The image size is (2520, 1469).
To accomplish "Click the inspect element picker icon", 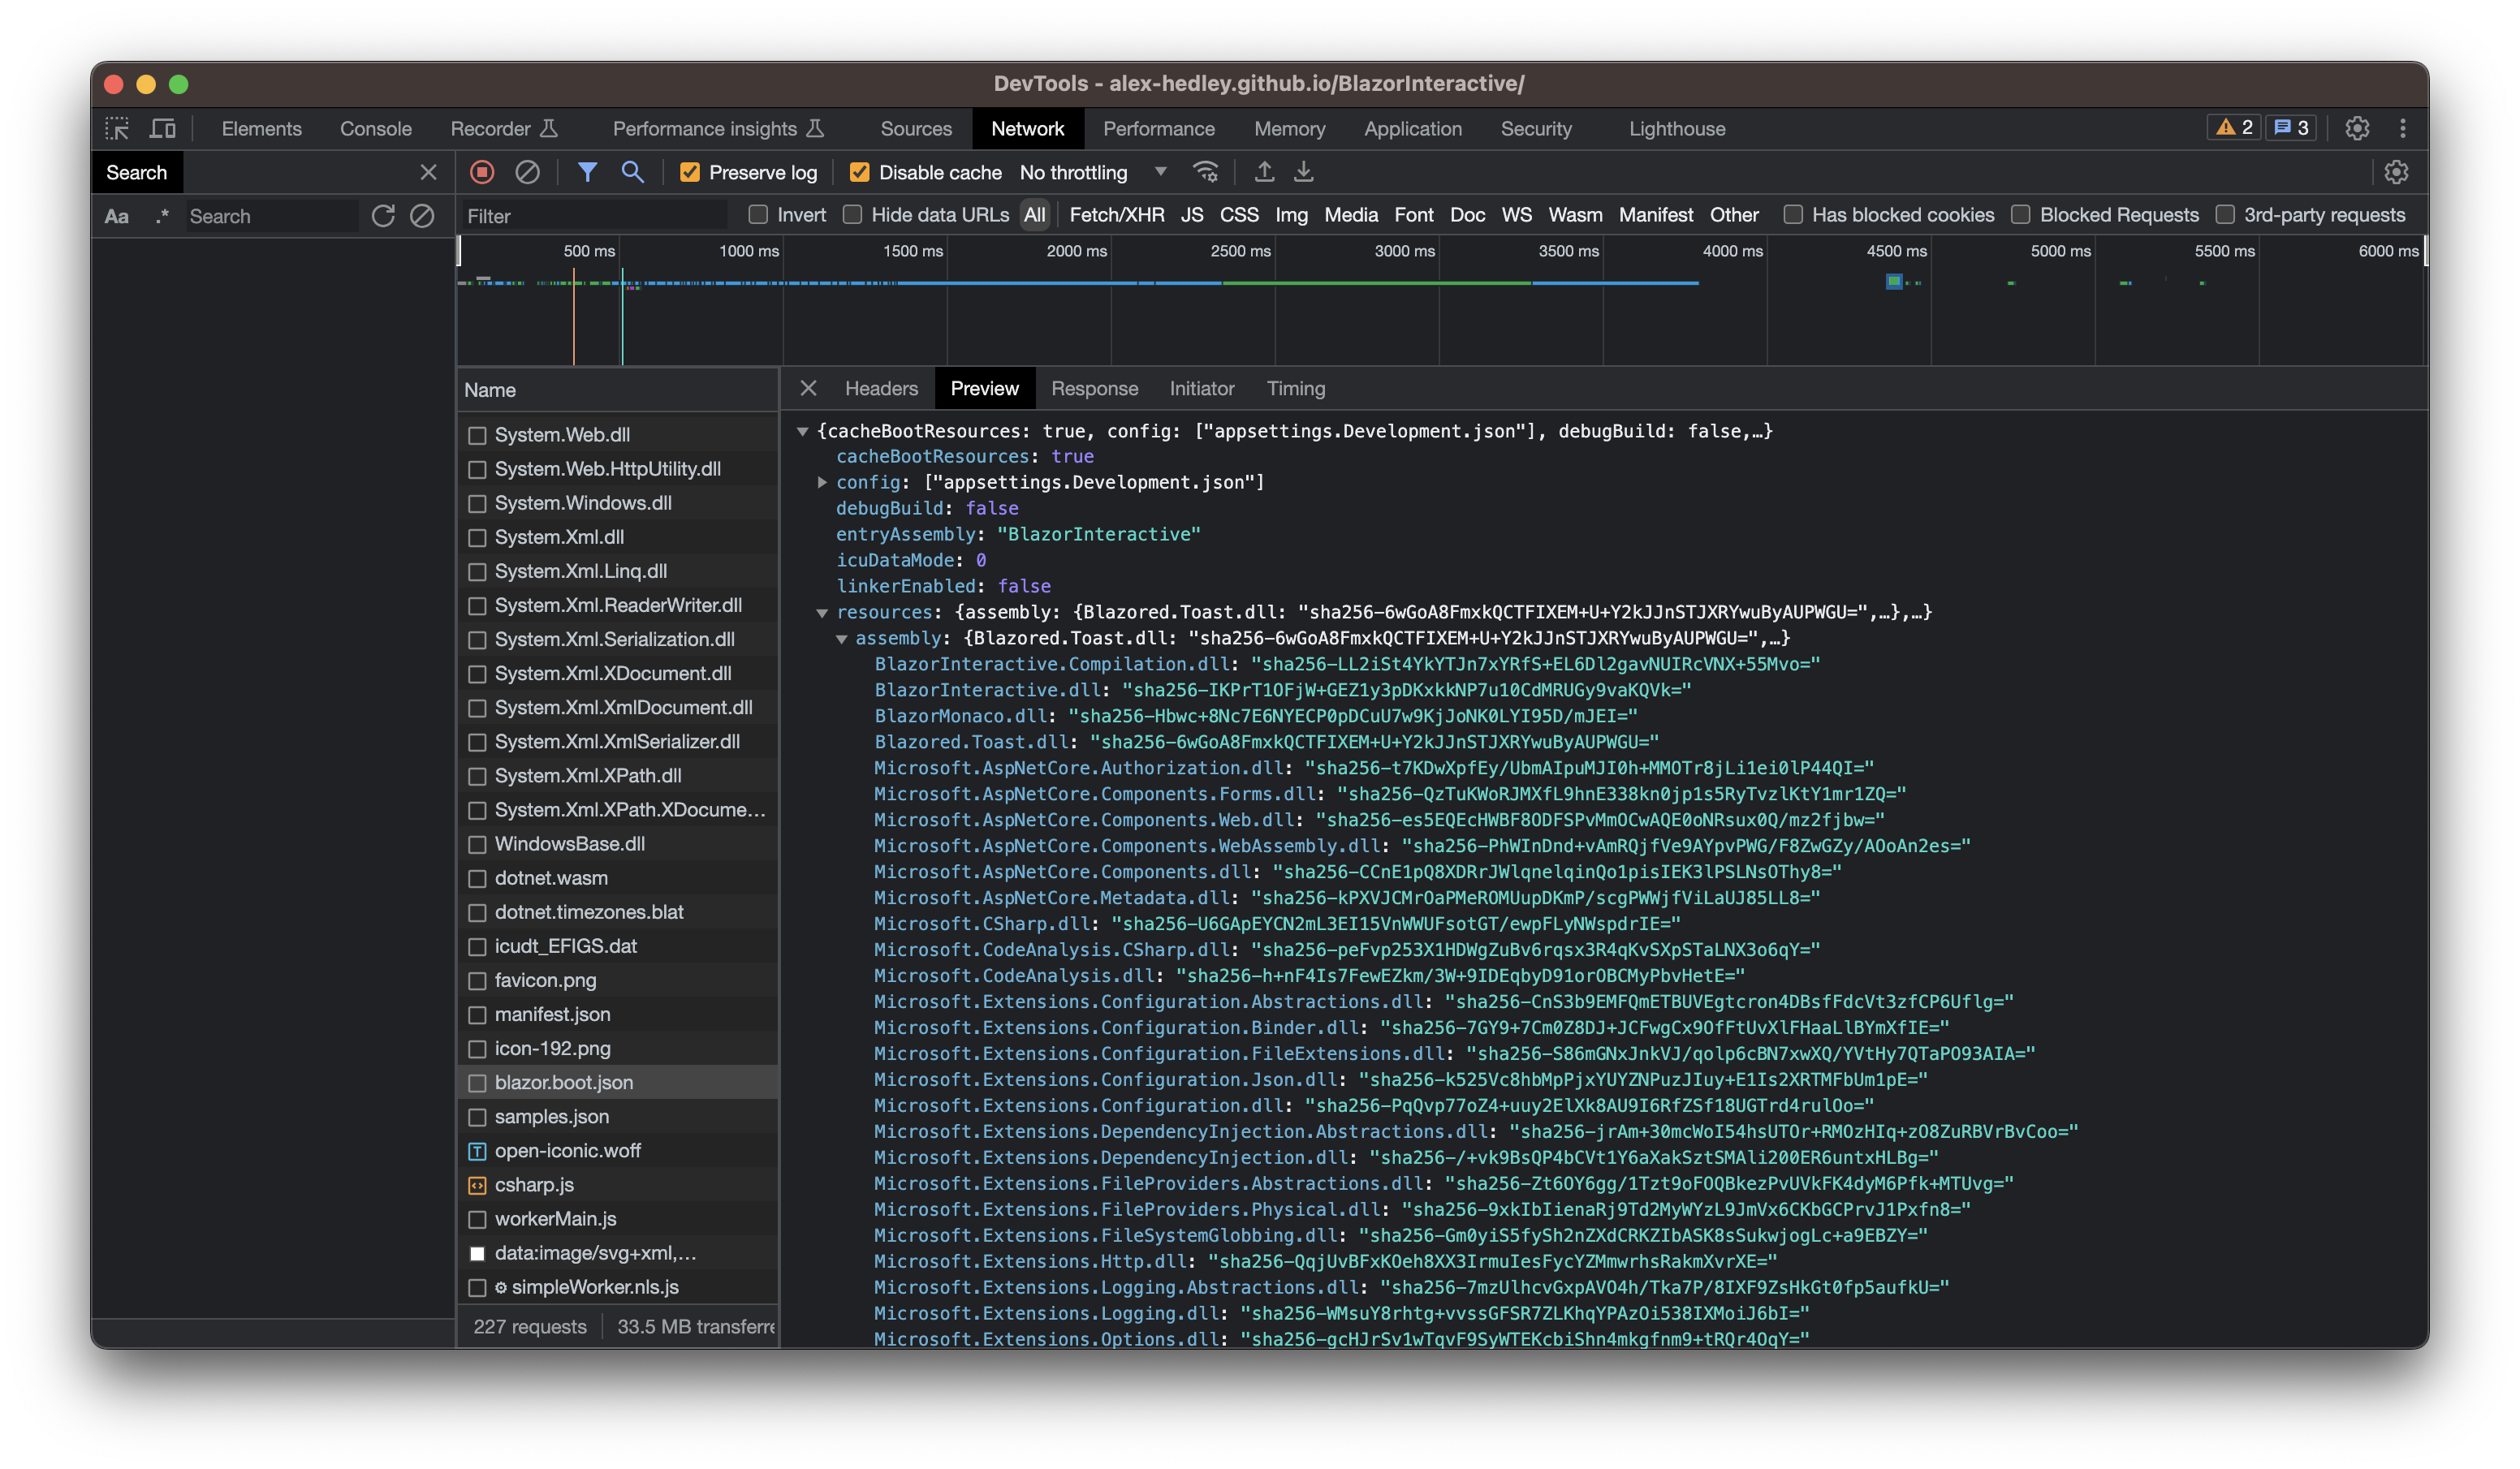I will pyautogui.click(x=117, y=129).
